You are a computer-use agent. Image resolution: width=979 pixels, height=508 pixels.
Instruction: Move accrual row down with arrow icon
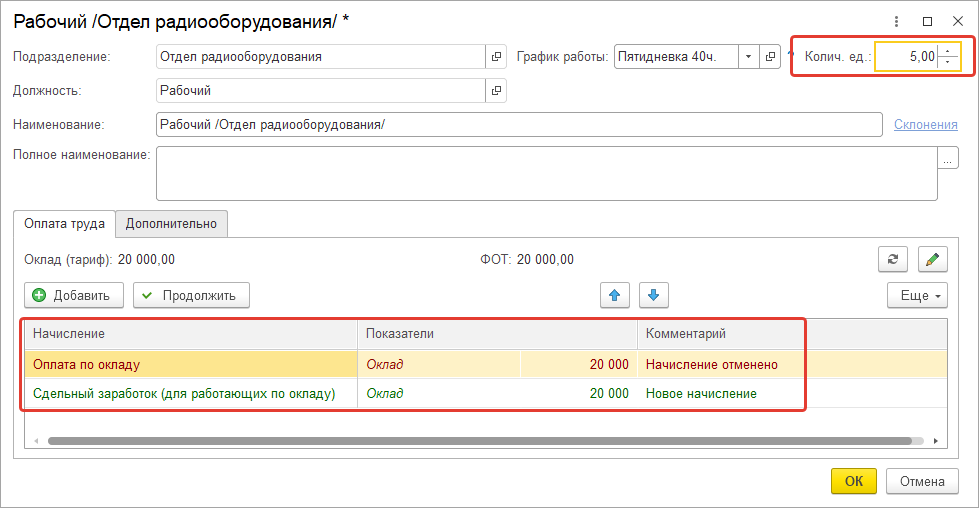tap(654, 295)
